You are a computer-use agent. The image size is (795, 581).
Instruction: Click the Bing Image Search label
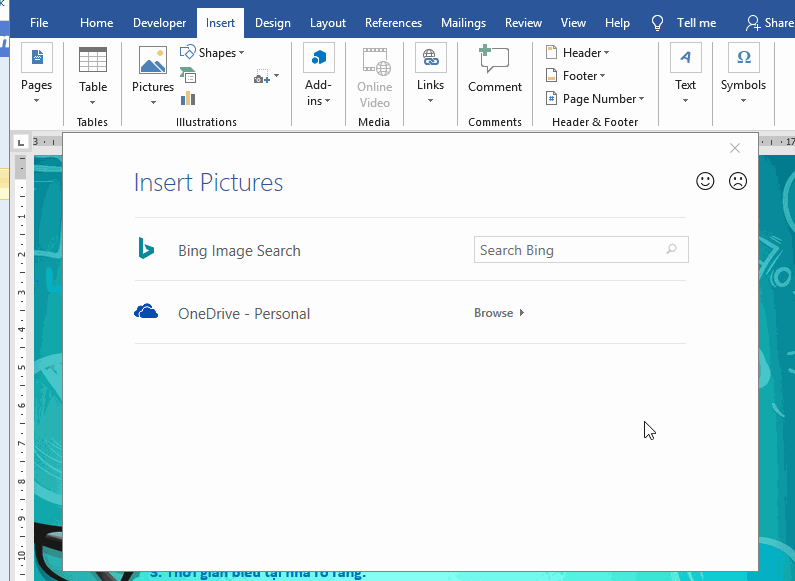239,250
